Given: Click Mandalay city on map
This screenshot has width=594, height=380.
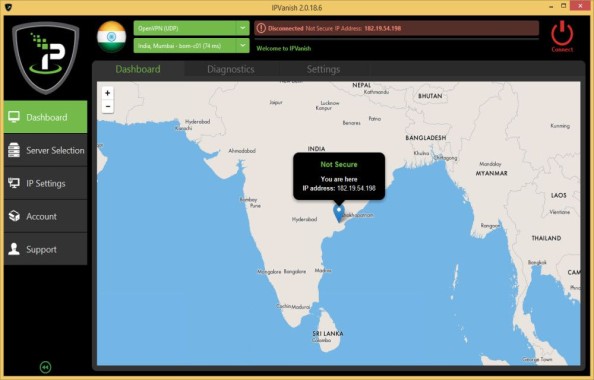Looking at the screenshot, I should [490, 164].
